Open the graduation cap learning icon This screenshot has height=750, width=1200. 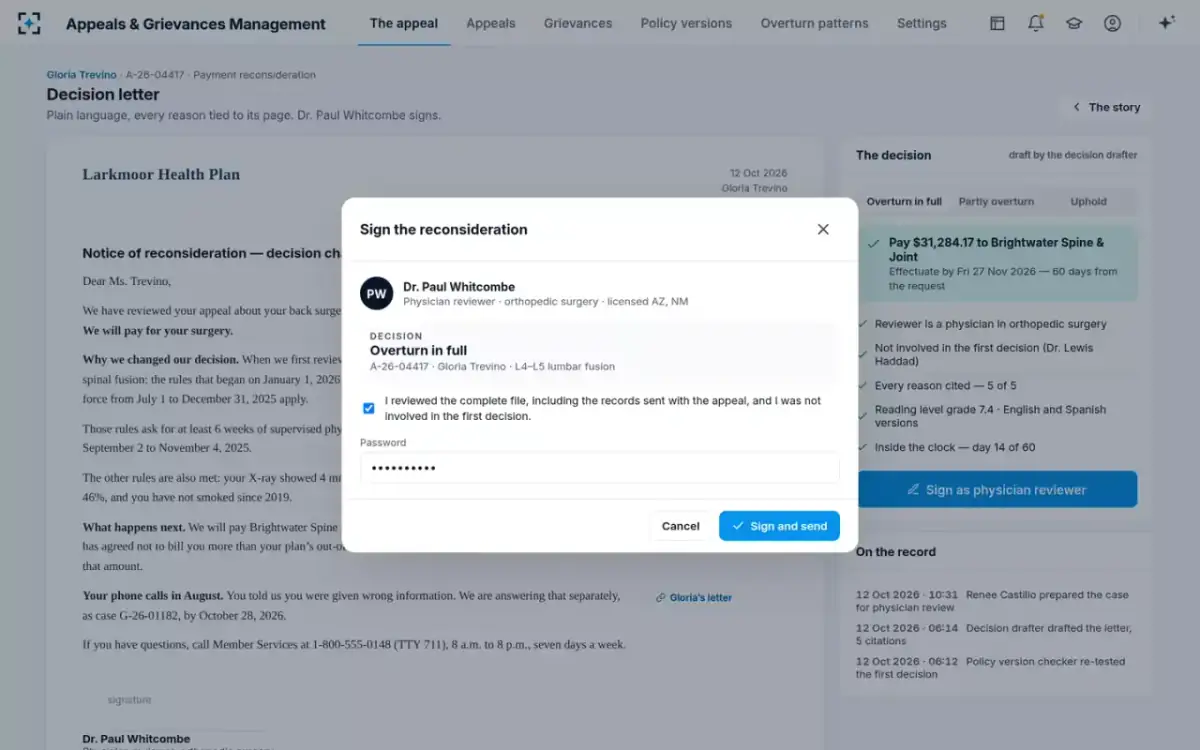pos(1074,23)
